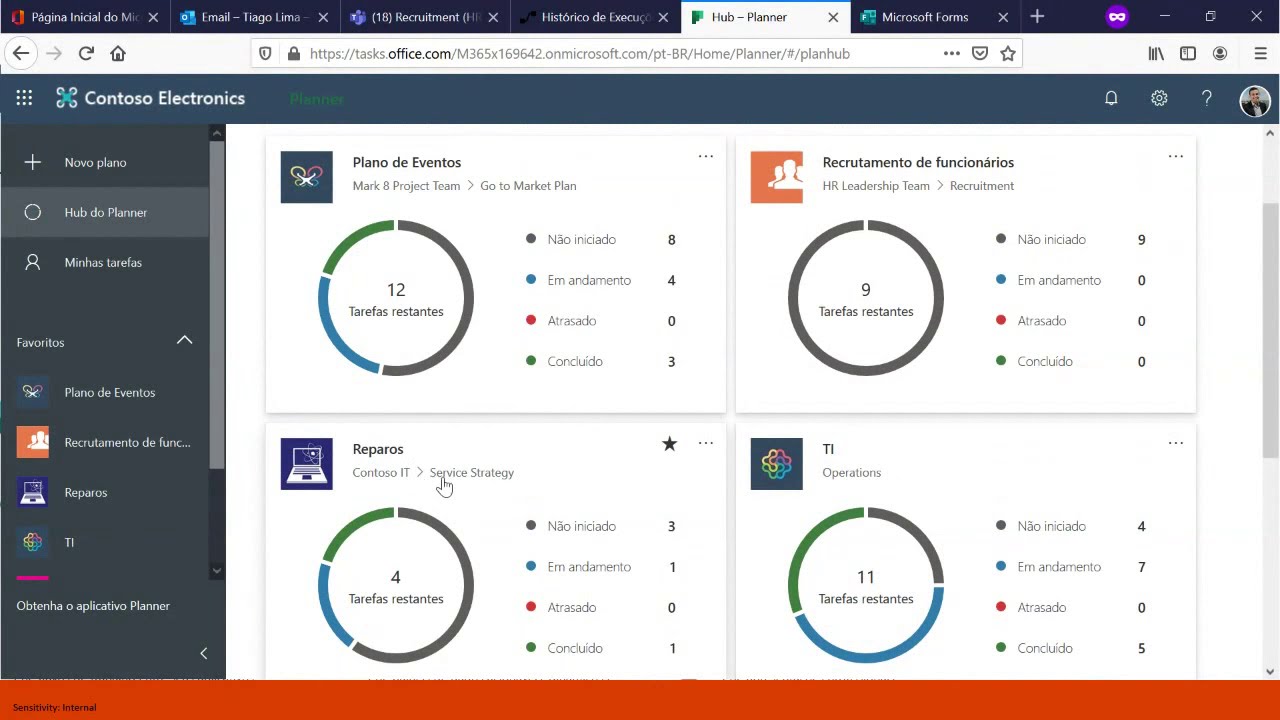Click the plus icon for Novo plano
This screenshot has width=1280, height=720.
click(x=32, y=162)
